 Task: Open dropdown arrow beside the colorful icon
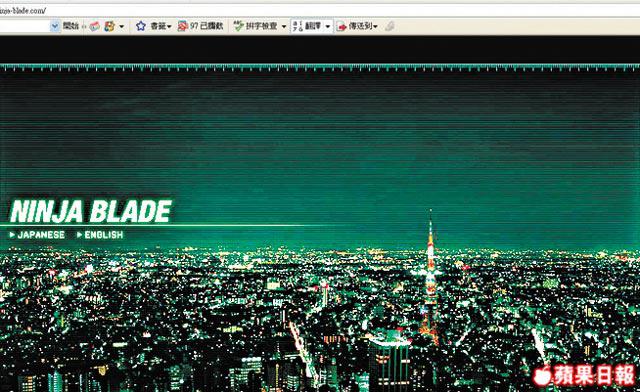tap(121, 27)
